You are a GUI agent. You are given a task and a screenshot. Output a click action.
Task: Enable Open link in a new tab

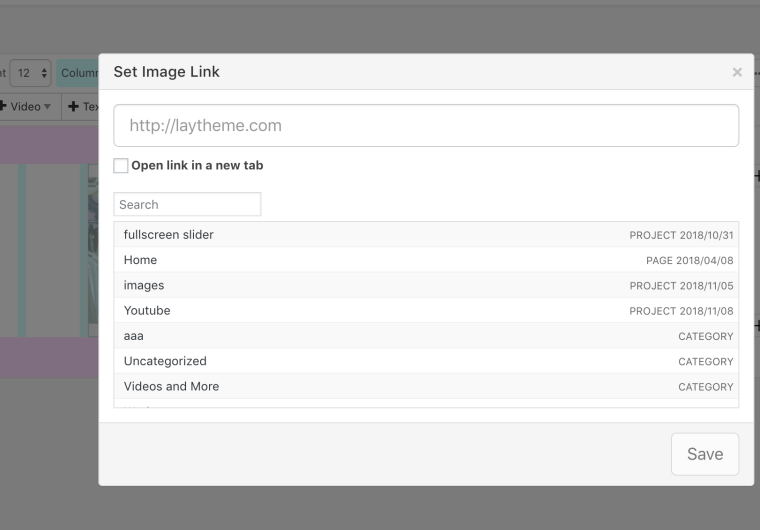pos(121,166)
